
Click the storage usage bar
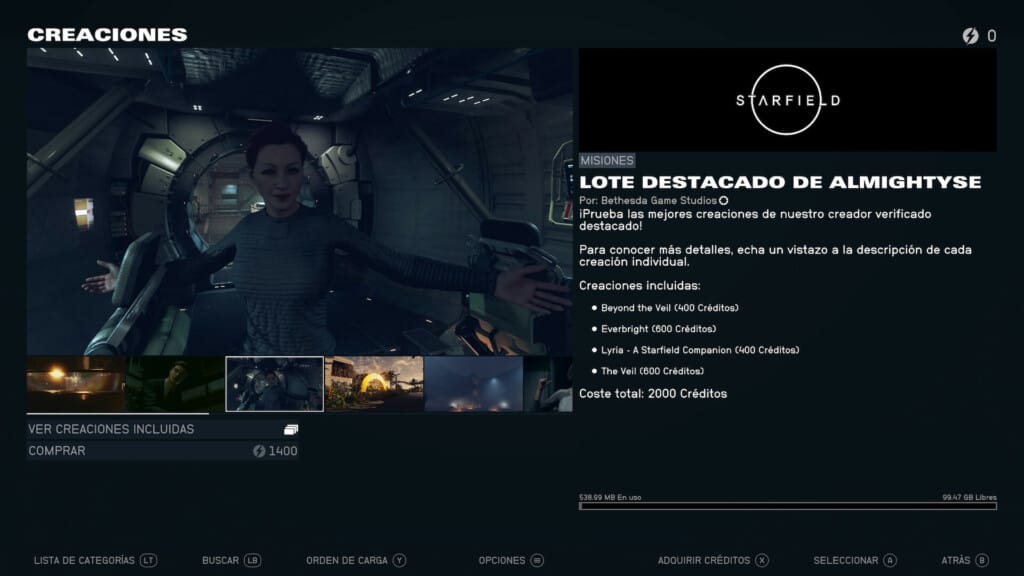click(787, 506)
